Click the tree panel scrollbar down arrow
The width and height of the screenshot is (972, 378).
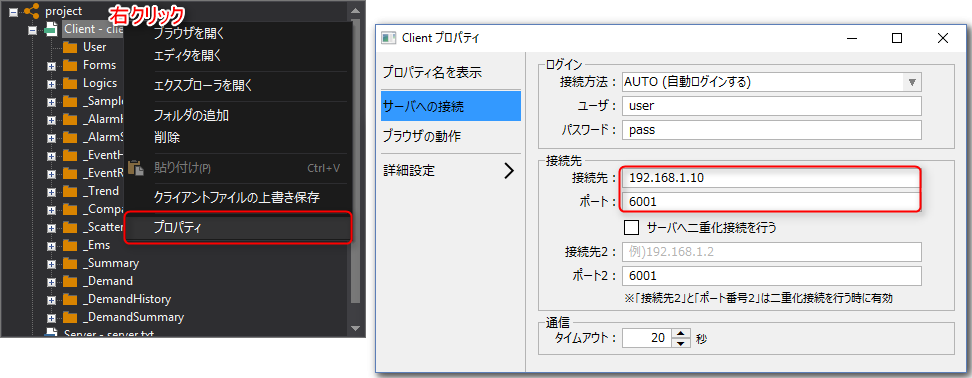(356, 327)
